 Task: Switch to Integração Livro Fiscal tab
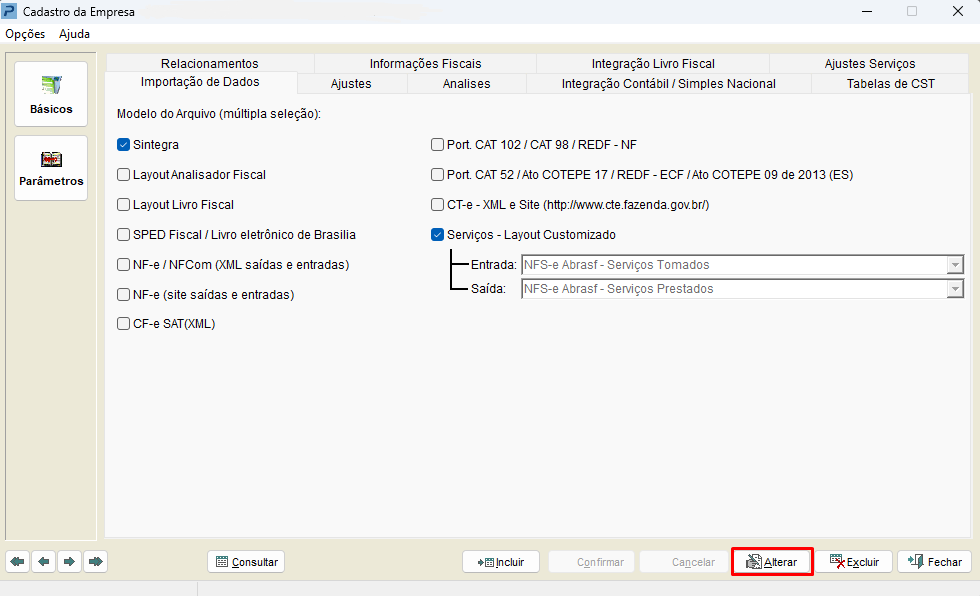[653, 64]
